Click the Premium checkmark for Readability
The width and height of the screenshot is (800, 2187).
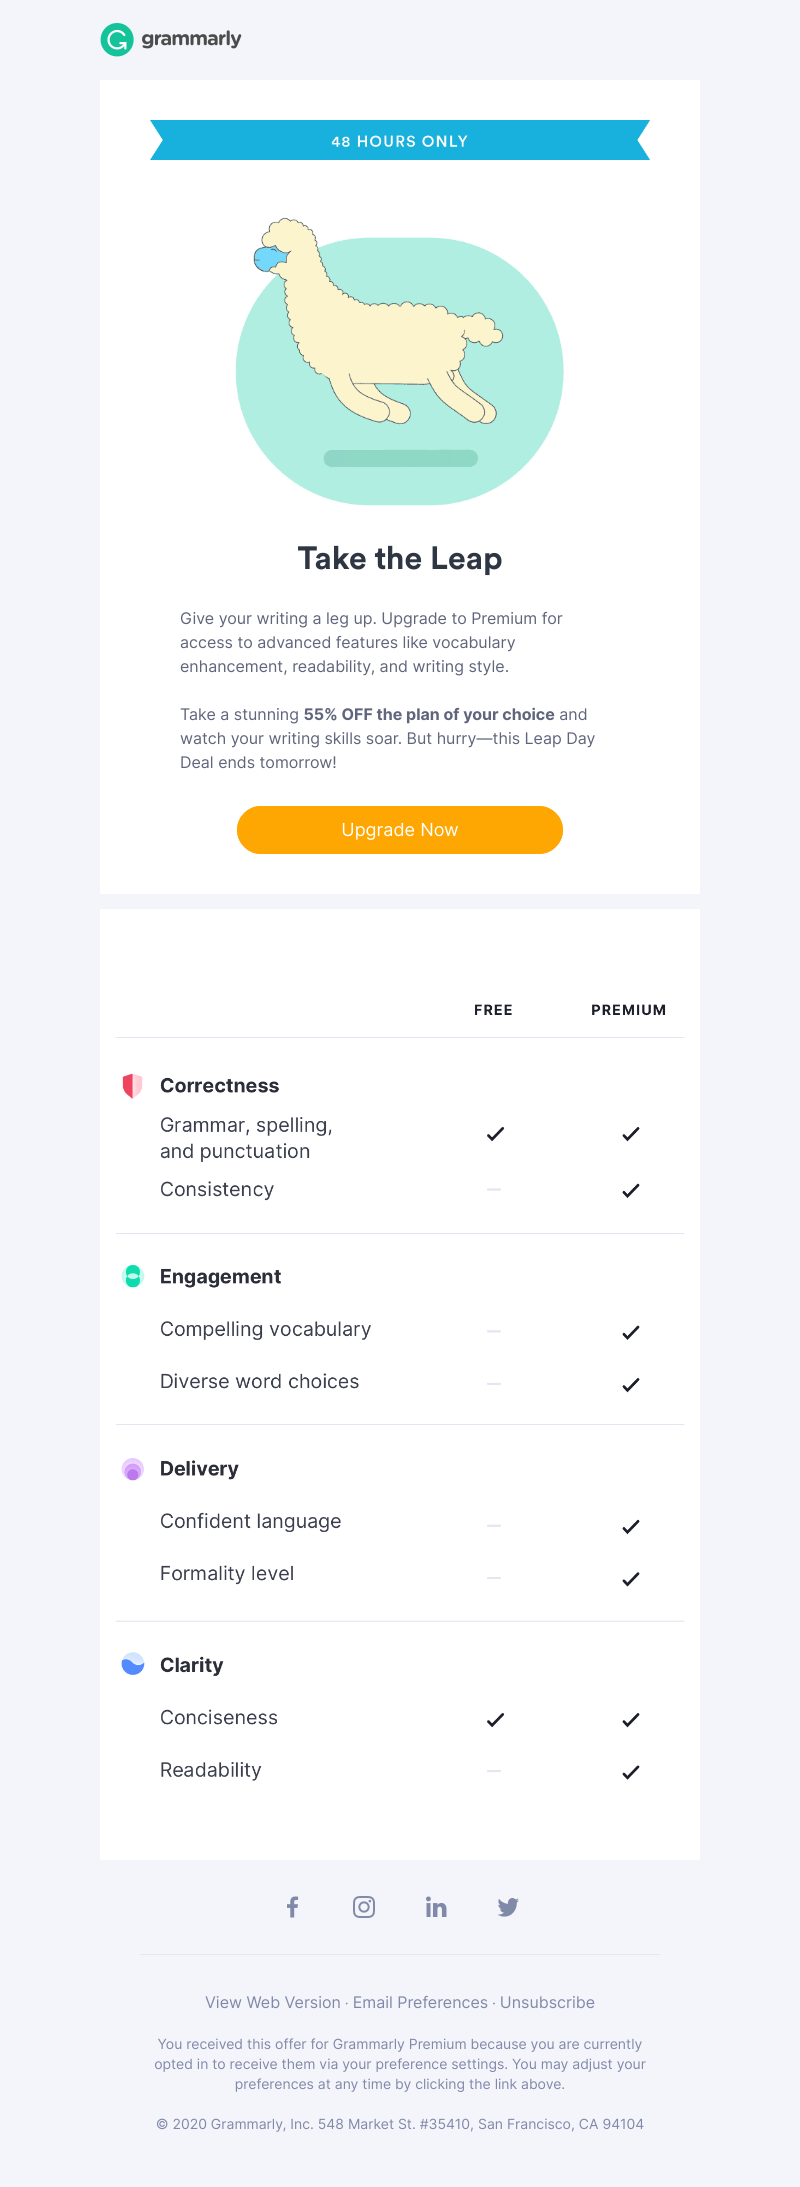[630, 1771]
